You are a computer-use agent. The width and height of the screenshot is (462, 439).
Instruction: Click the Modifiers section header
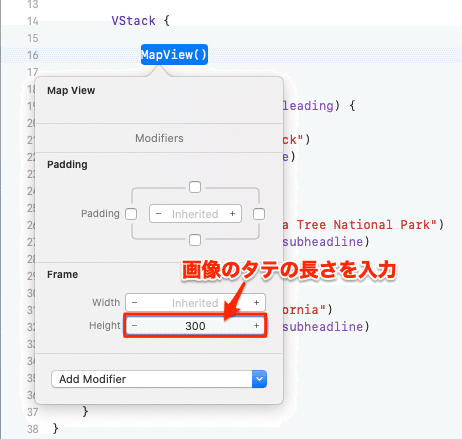point(159,138)
